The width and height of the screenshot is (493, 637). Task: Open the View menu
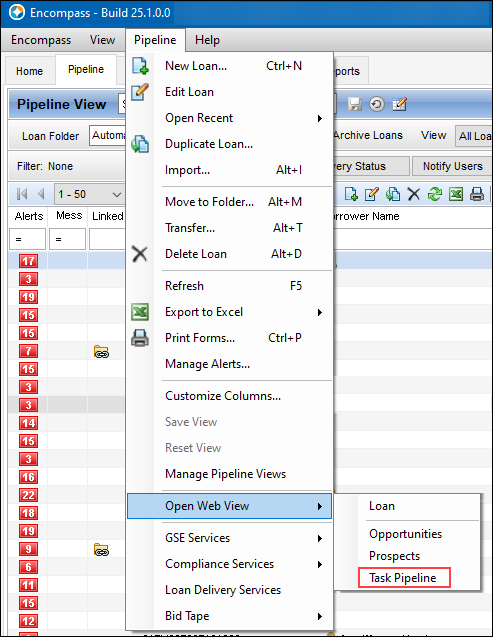tap(102, 40)
